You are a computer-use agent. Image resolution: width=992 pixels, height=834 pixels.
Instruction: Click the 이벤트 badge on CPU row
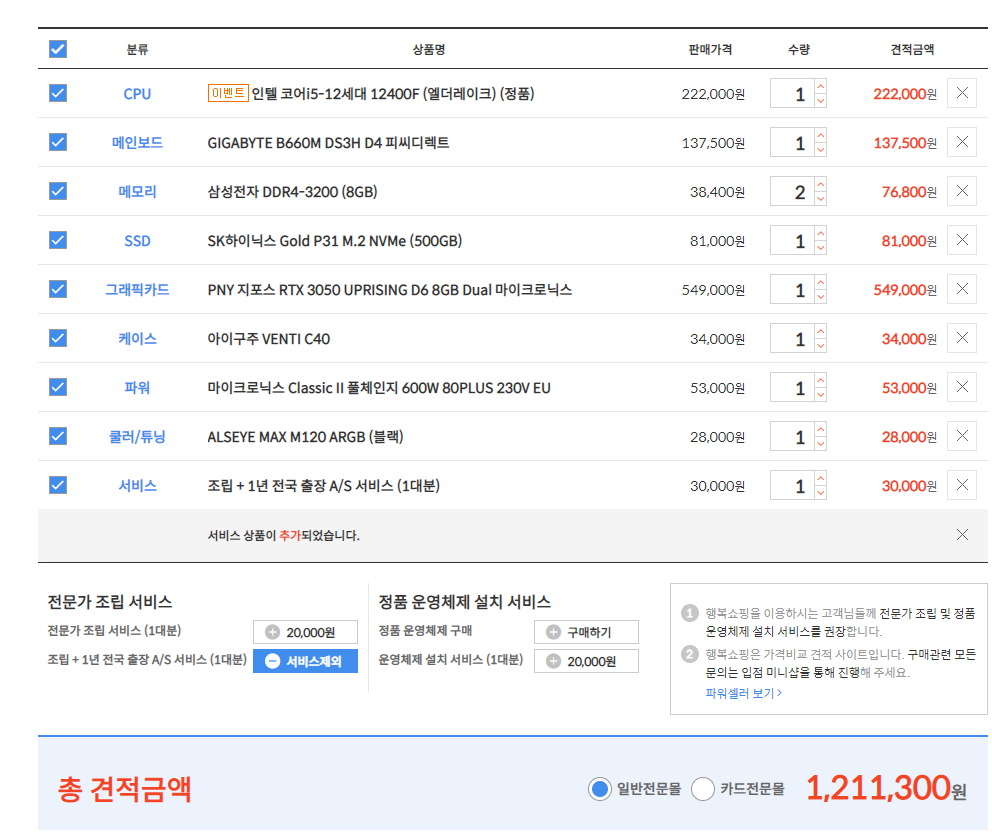228,93
